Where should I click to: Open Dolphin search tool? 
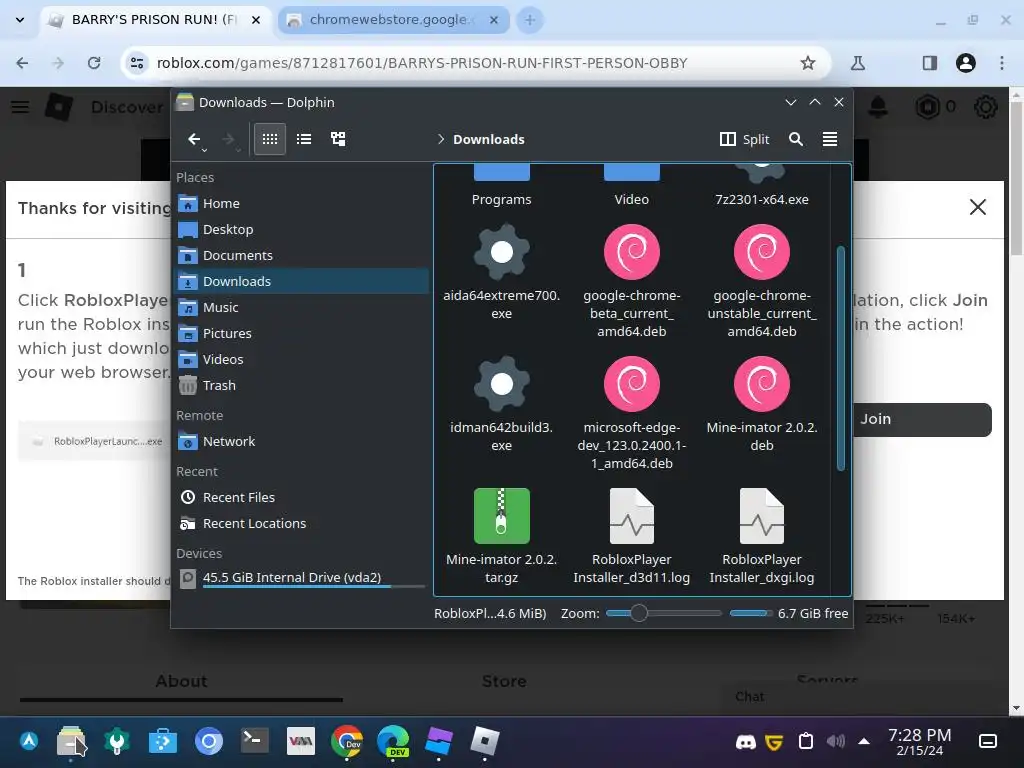point(795,139)
